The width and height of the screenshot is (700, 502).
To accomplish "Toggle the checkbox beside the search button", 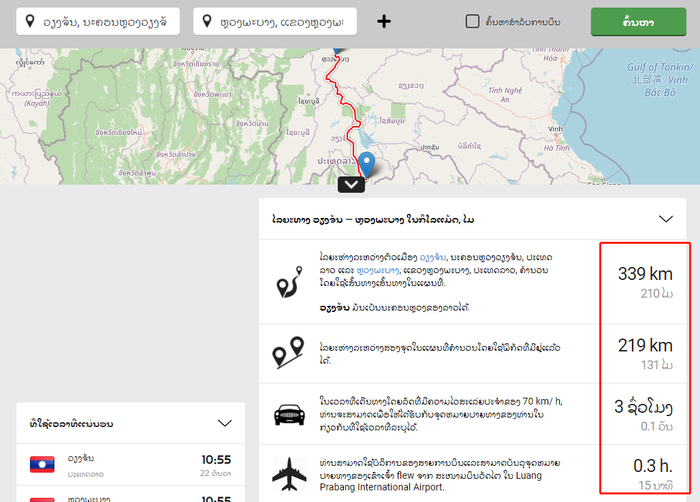I will tap(472, 21).
